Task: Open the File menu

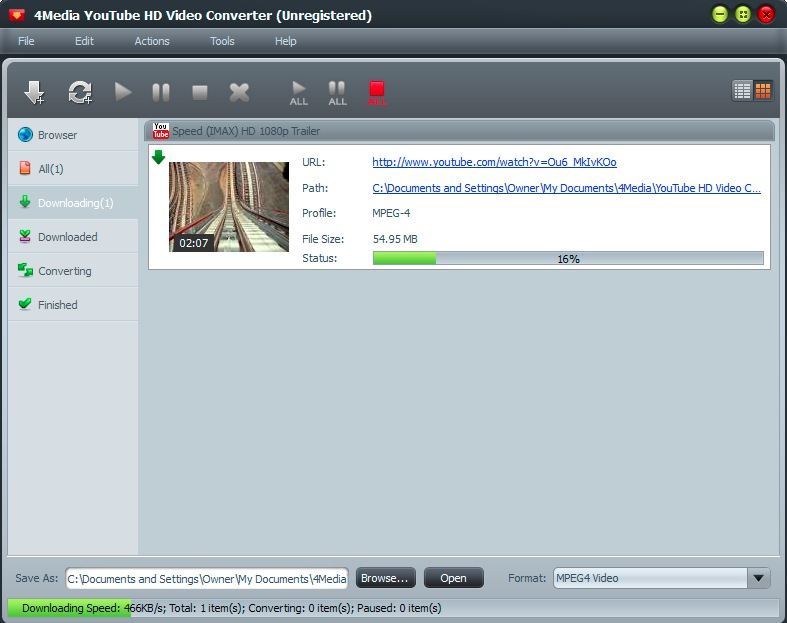Action: [x=26, y=41]
